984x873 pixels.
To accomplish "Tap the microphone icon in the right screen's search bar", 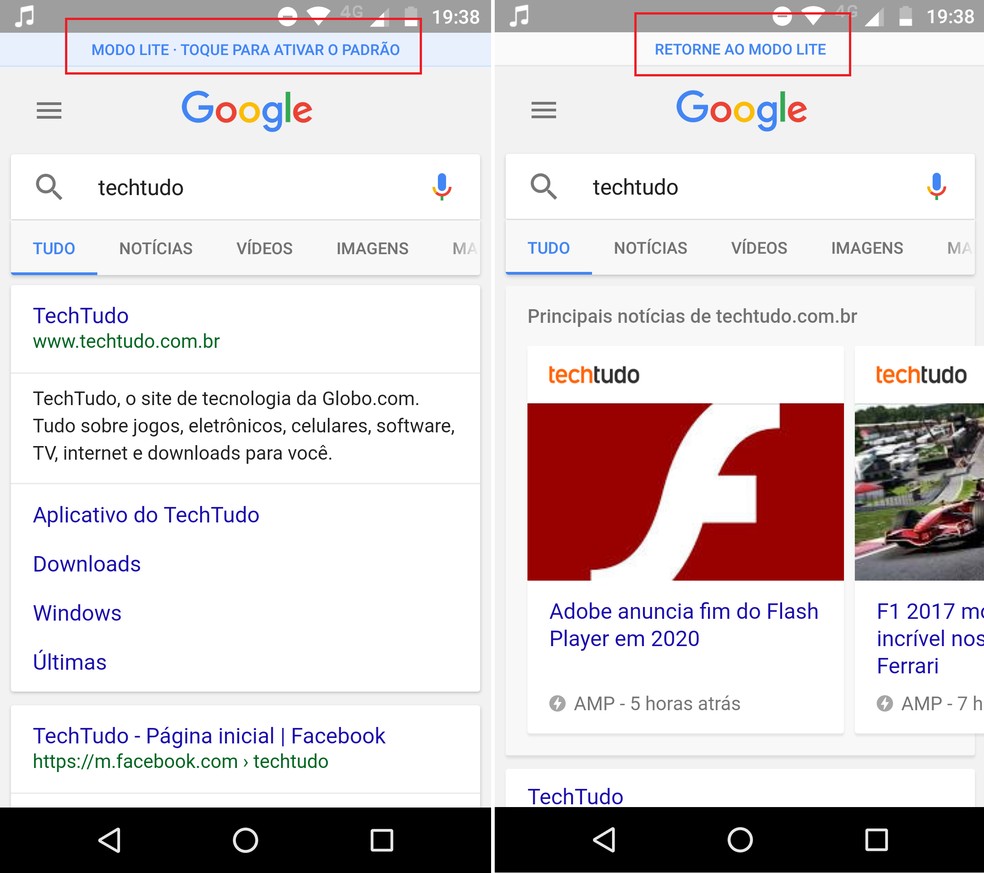I will (936, 186).
